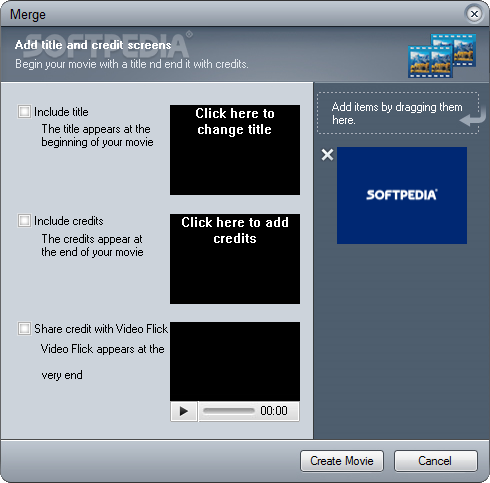490x483 pixels.
Task: Click the film strip Merge icon in header
Action: pyautogui.click(x=442, y=56)
